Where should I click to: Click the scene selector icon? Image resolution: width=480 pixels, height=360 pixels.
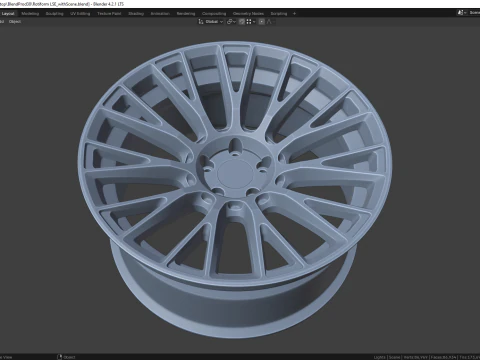pos(461,13)
